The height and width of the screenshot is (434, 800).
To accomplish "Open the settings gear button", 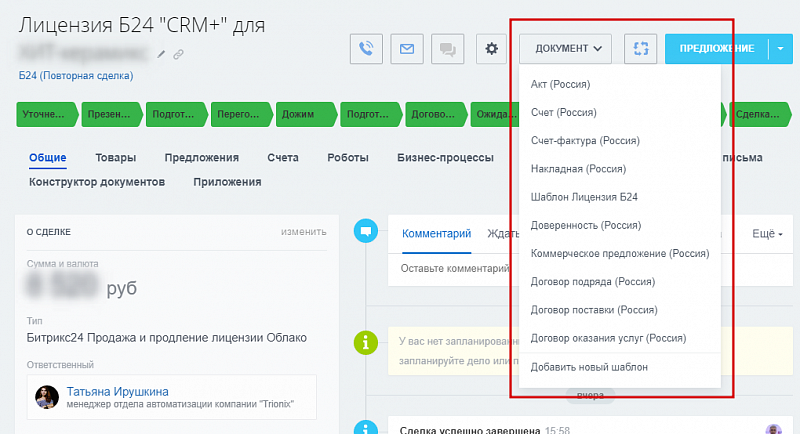I will [491, 49].
